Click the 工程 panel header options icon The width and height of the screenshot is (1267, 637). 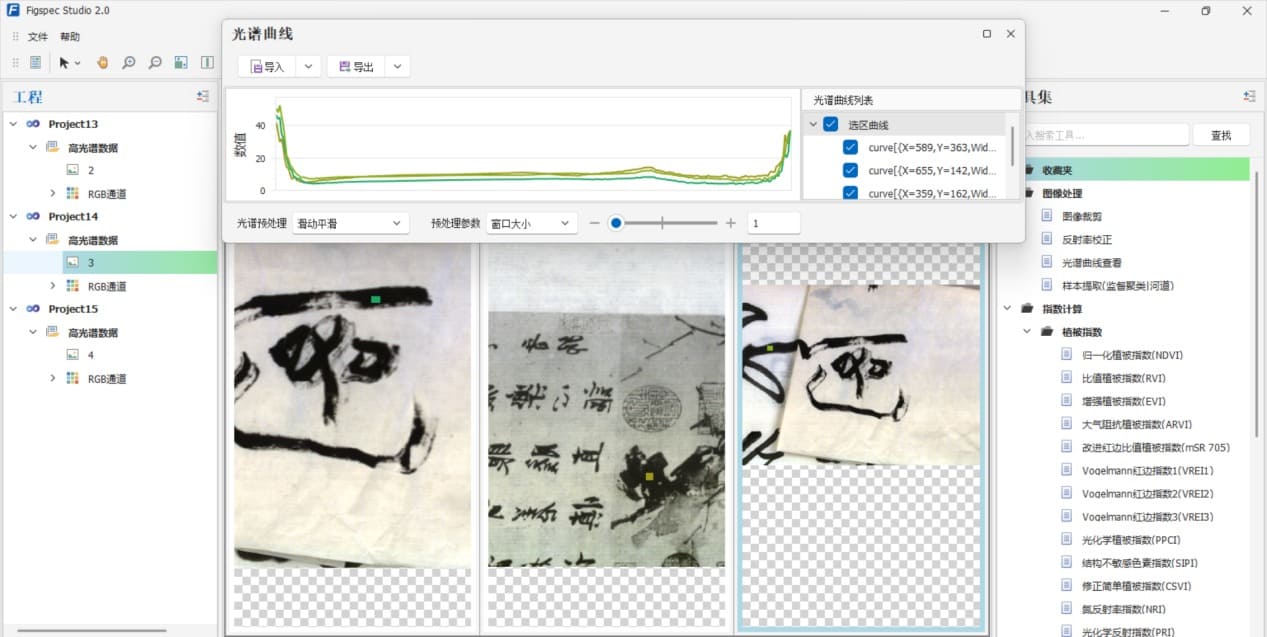[x=203, y=96]
